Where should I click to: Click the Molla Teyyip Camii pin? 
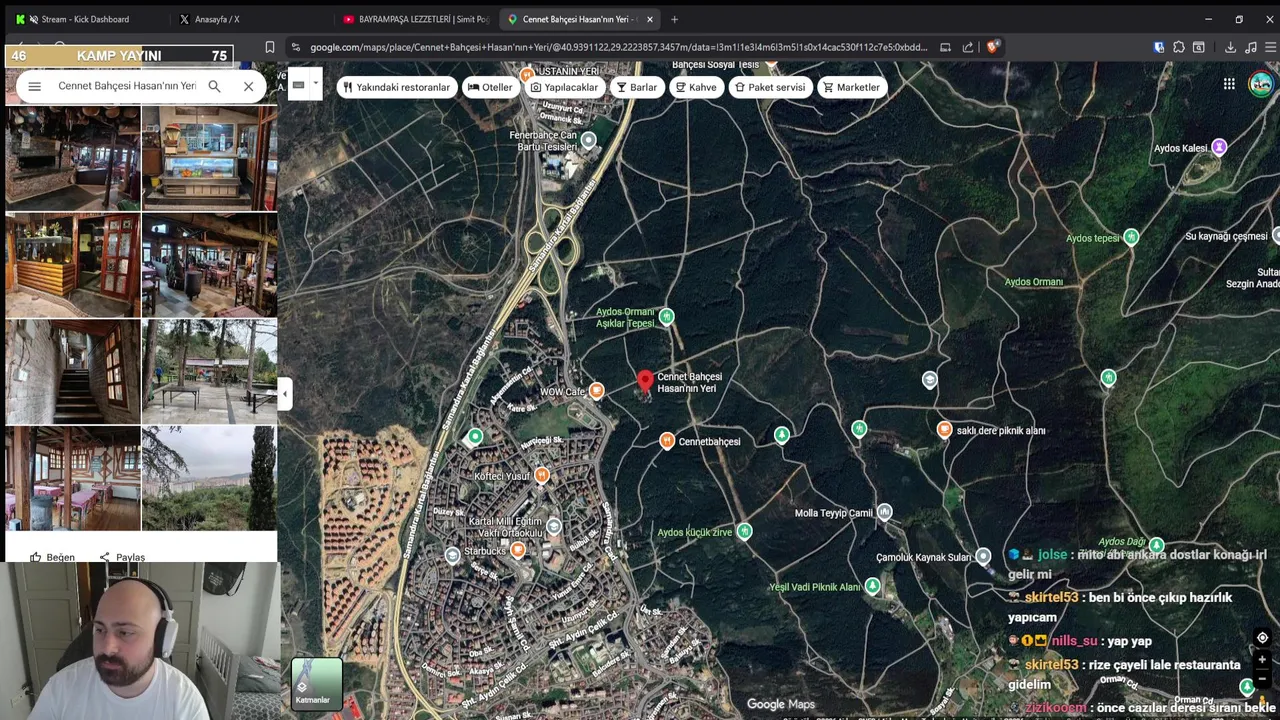884,513
